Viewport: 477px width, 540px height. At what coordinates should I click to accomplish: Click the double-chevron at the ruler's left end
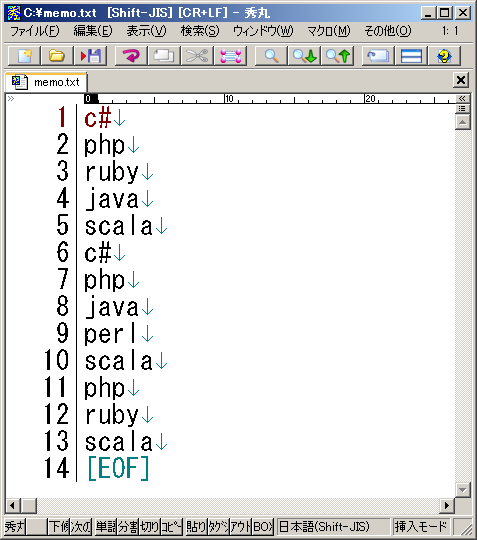(11, 99)
